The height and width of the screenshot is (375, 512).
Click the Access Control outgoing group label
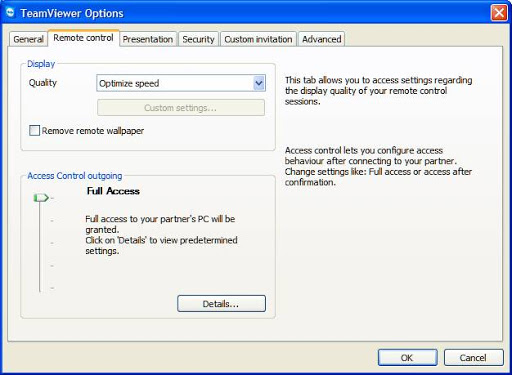pos(75,176)
